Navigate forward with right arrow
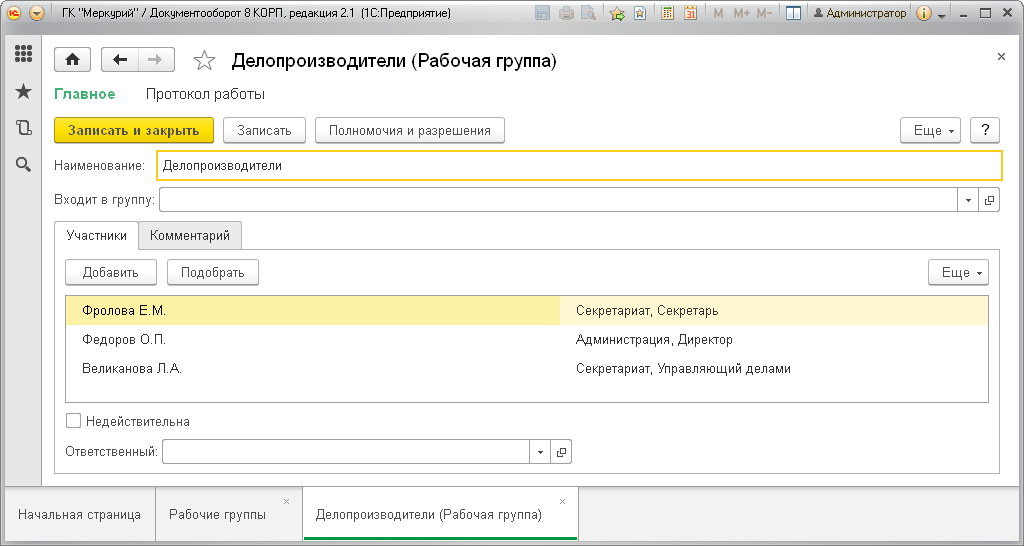Image resolution: width=1024 pixels, height=546 pixels. click(155, 60)
